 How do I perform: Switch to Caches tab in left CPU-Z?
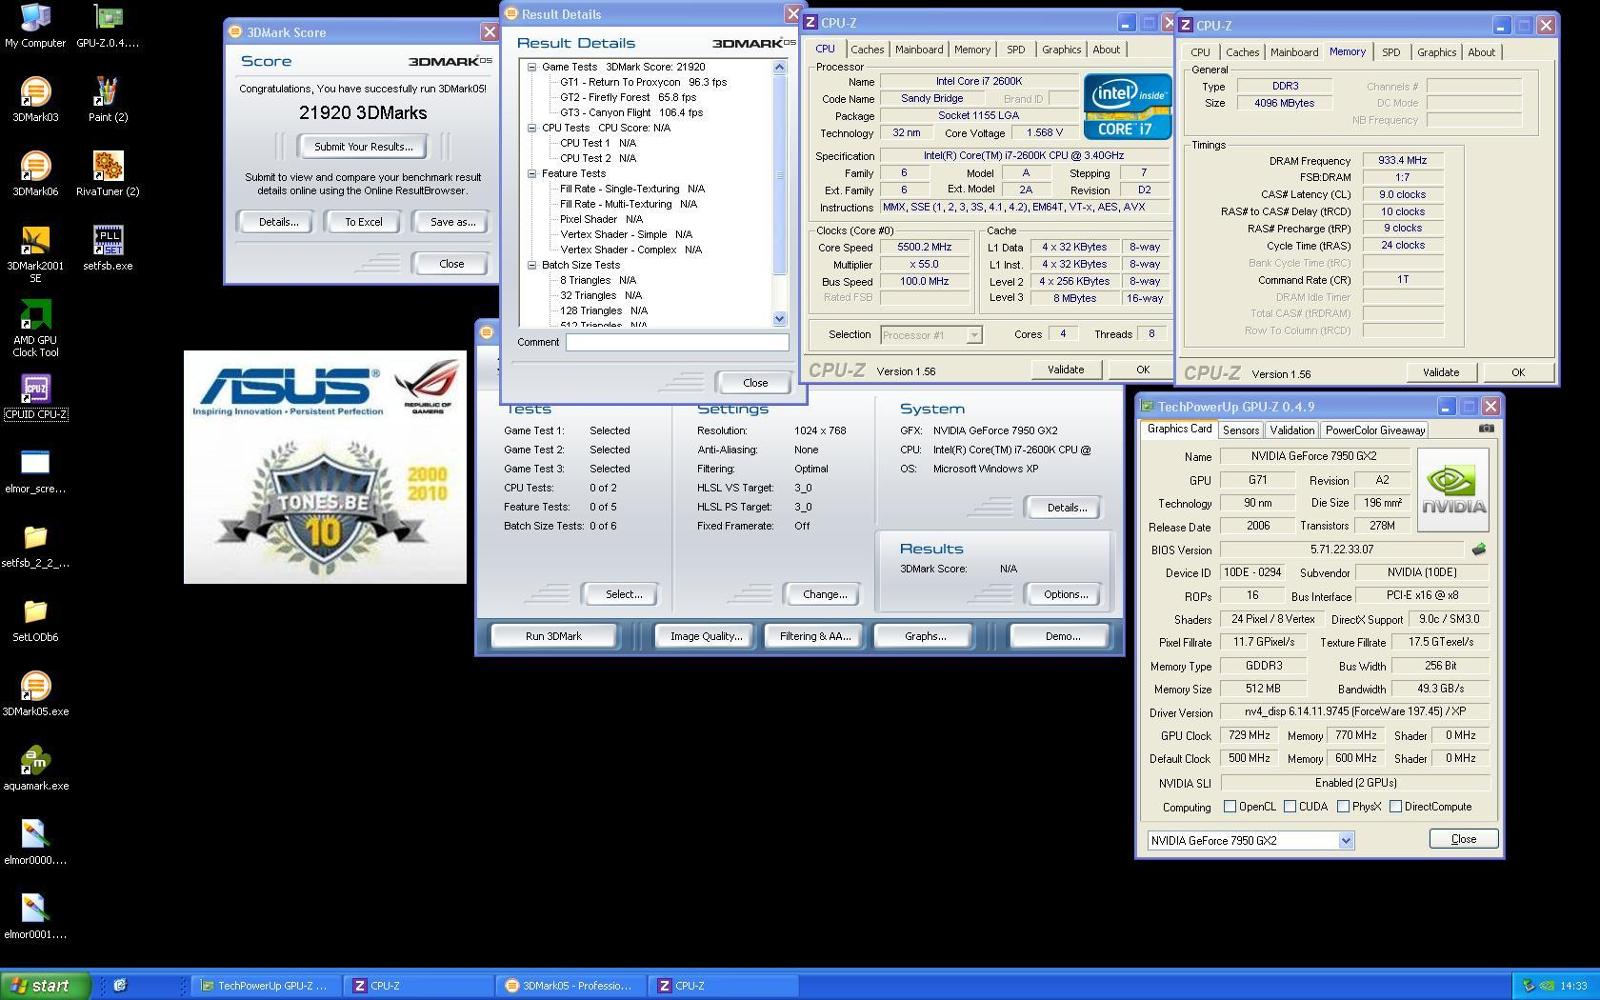pos(867,49)
